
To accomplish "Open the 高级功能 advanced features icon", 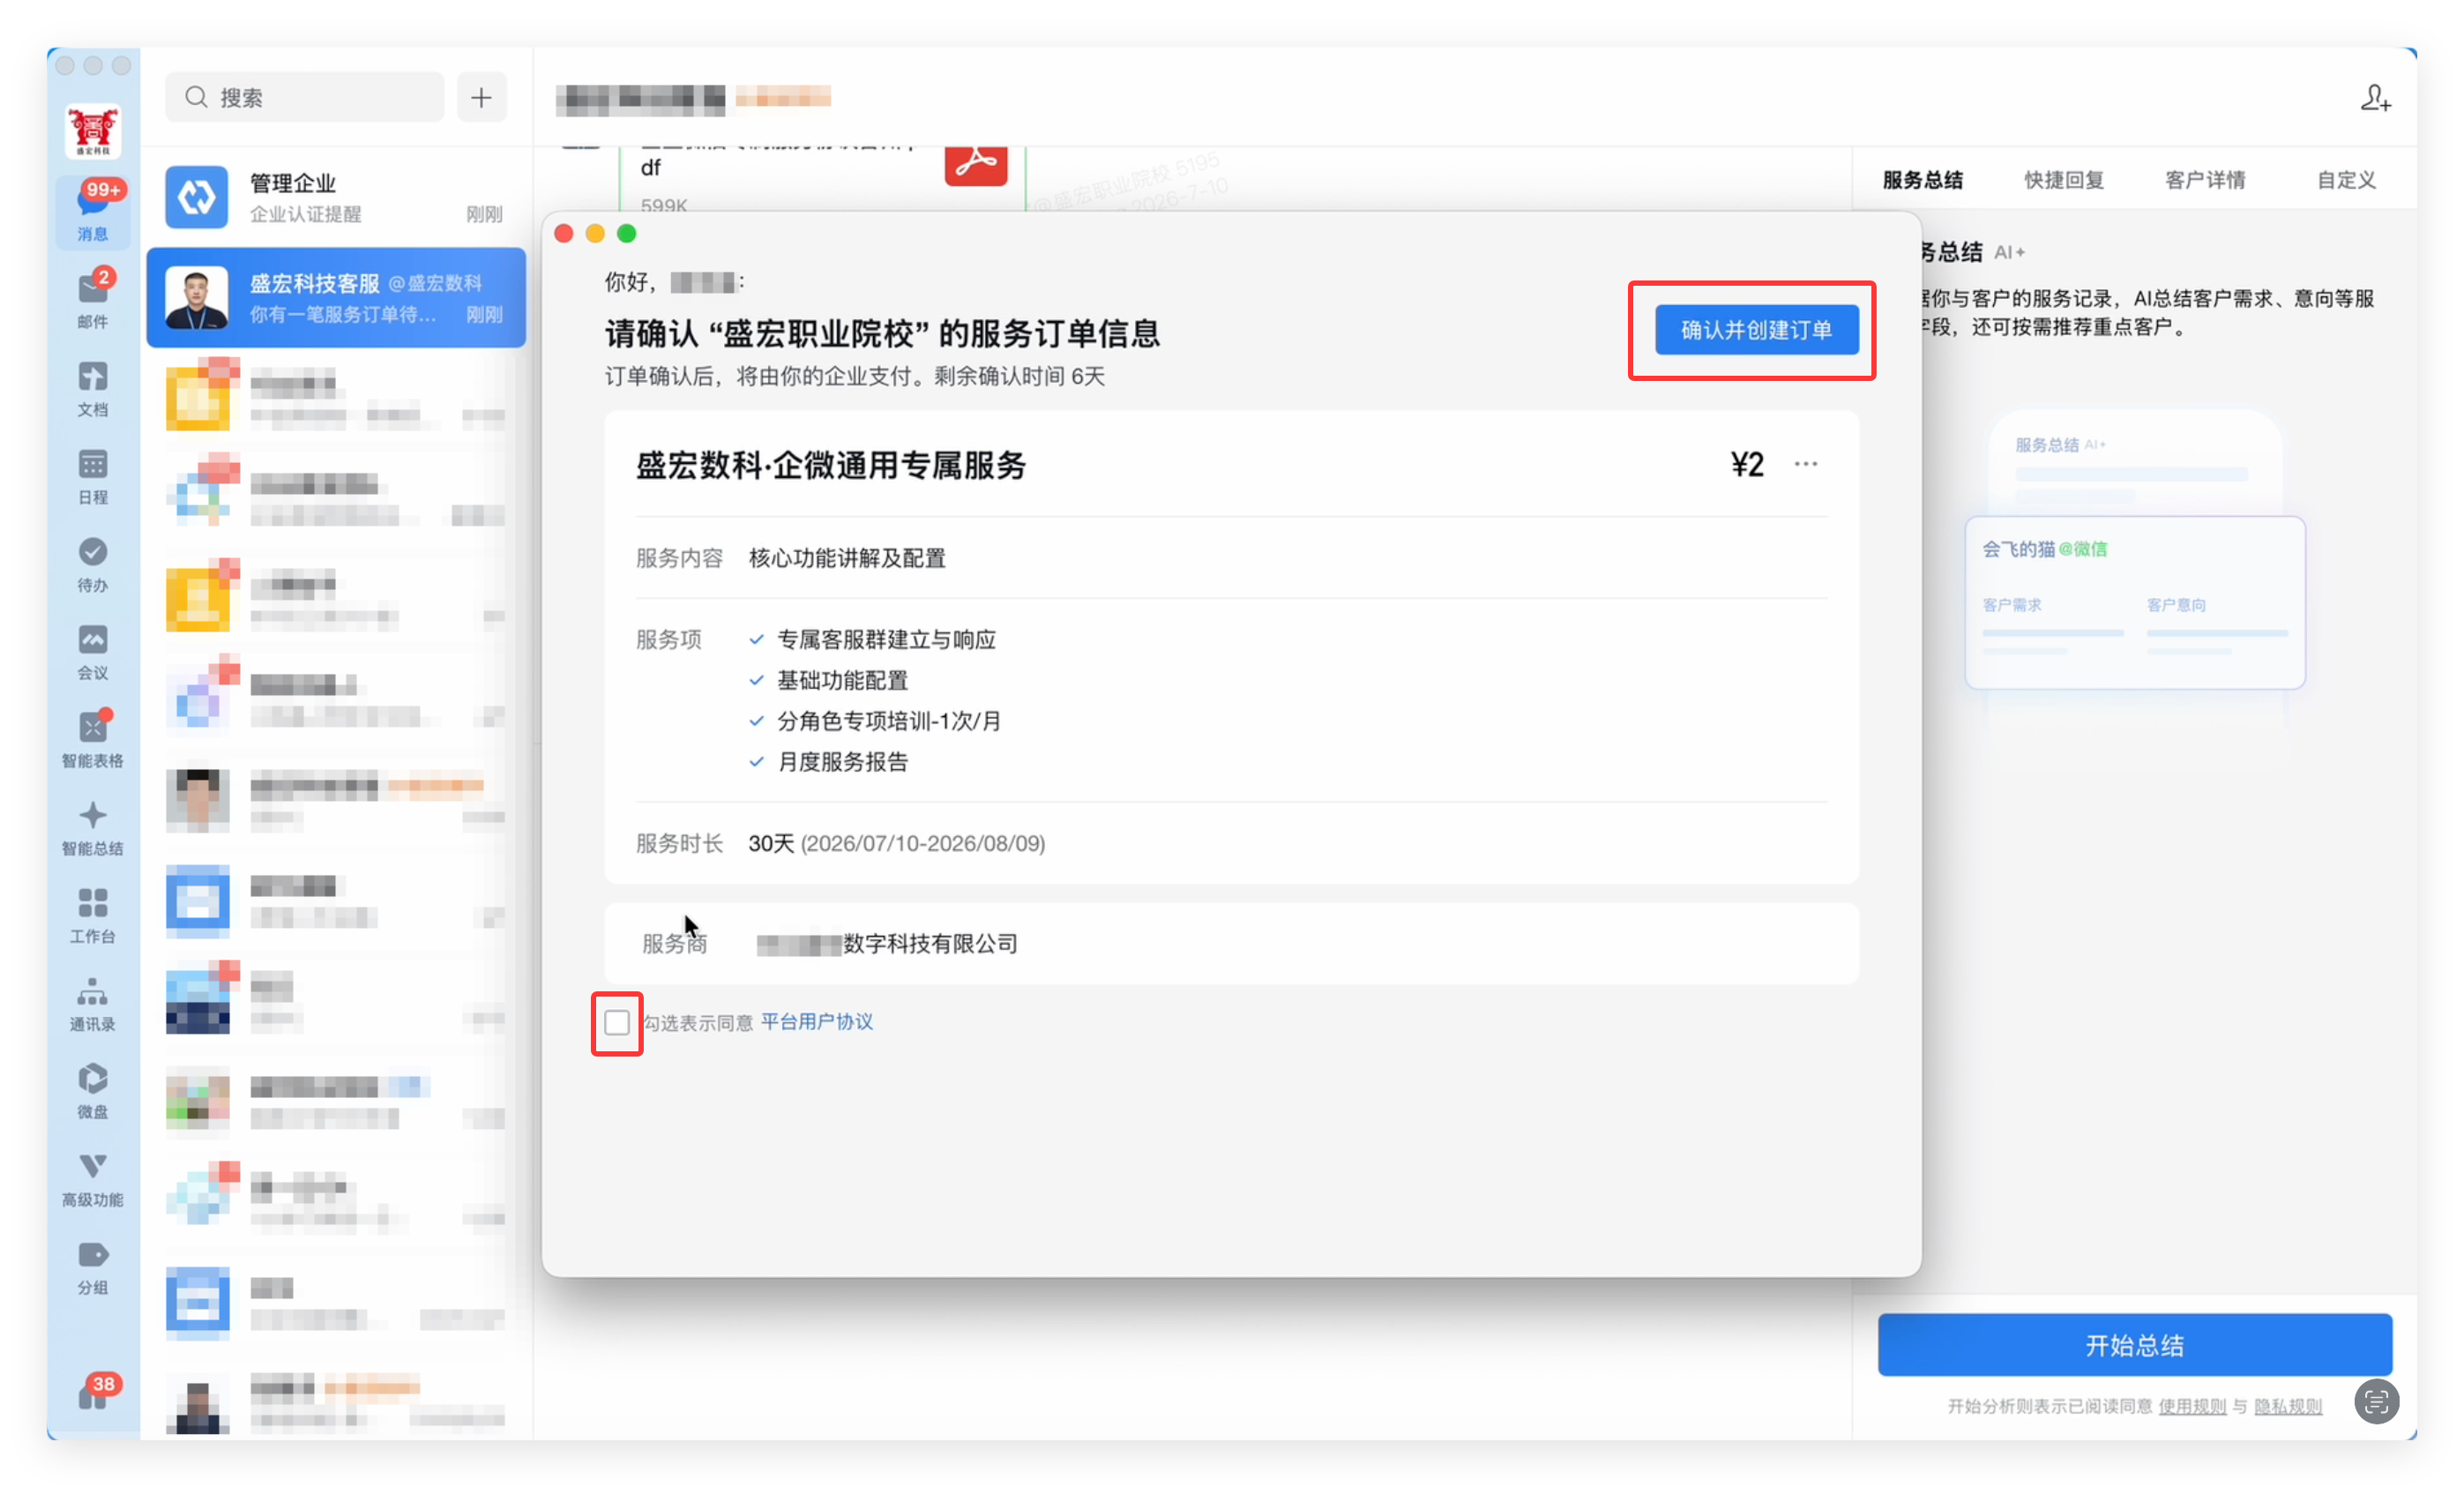I will click(x=92, y=1178).
